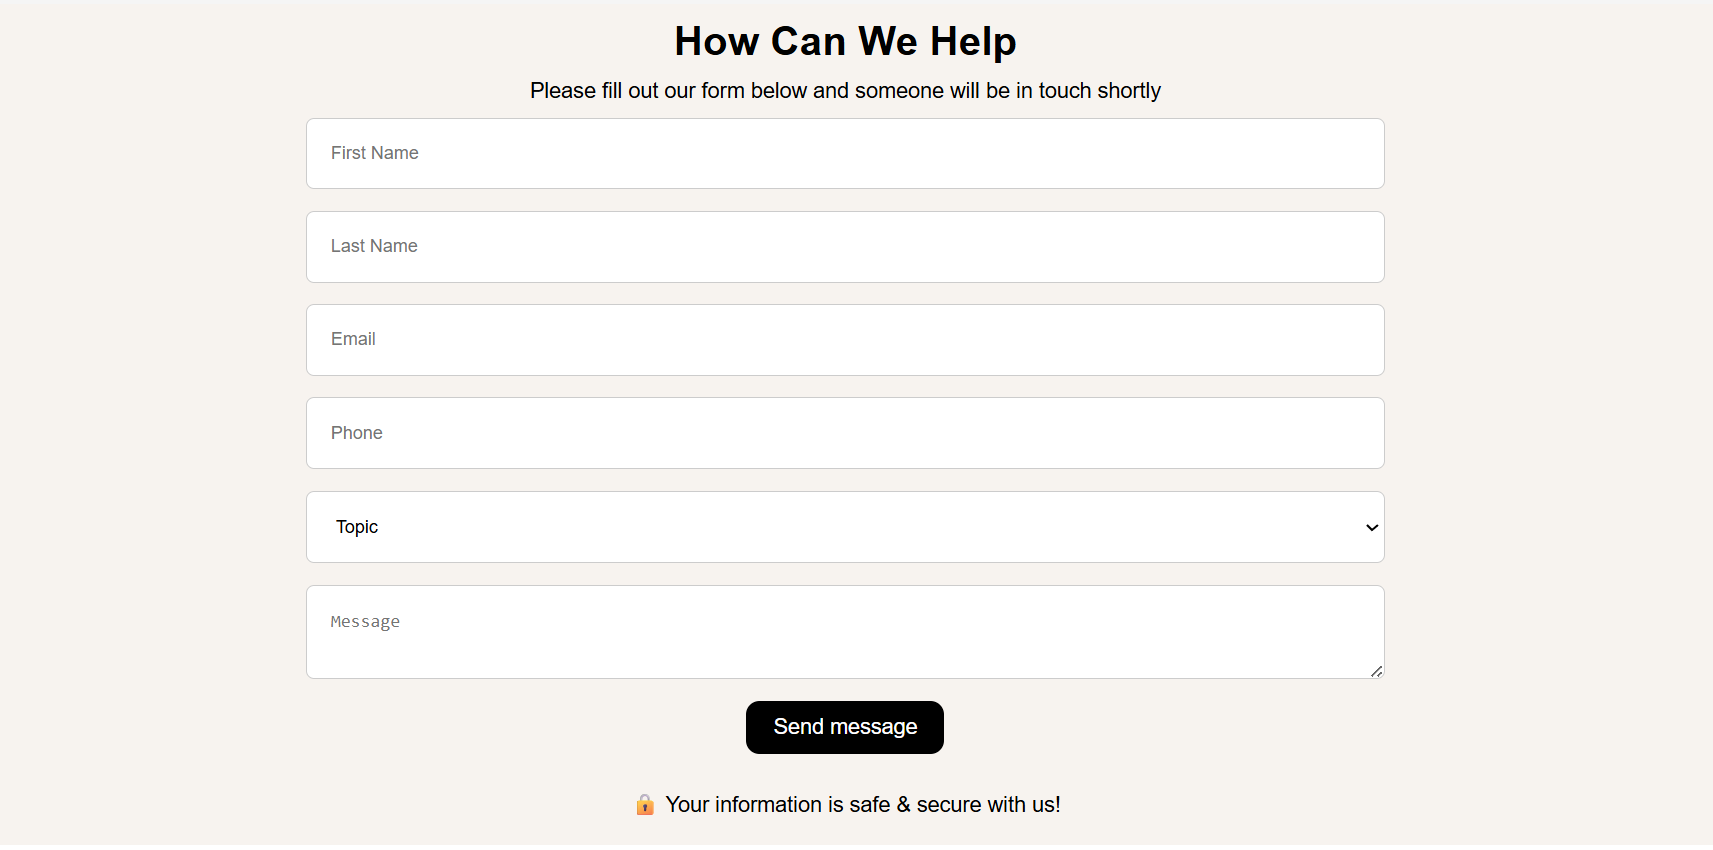Screen dimensions: 1713x850
Task: Click into the Last Name field
Action: click(x=845, y=247)
